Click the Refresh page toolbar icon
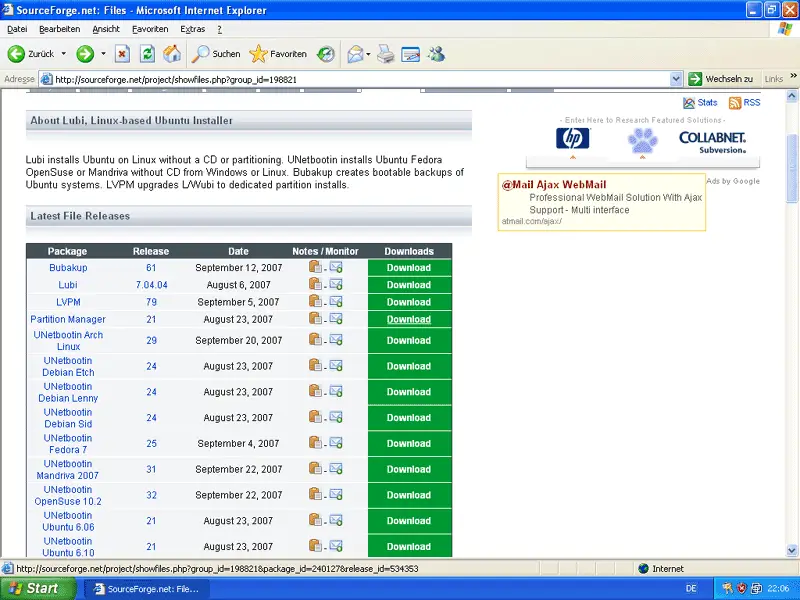Screen dimensions: 800x600 pos(147,54)
